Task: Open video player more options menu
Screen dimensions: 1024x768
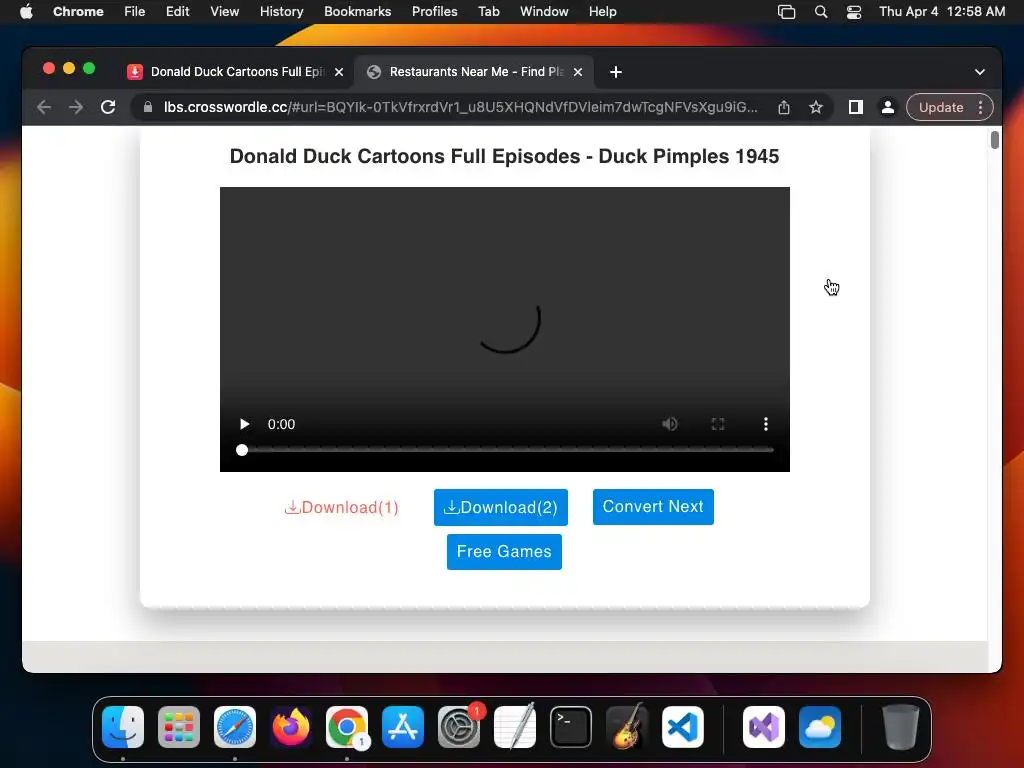Action: pos(765,424)
